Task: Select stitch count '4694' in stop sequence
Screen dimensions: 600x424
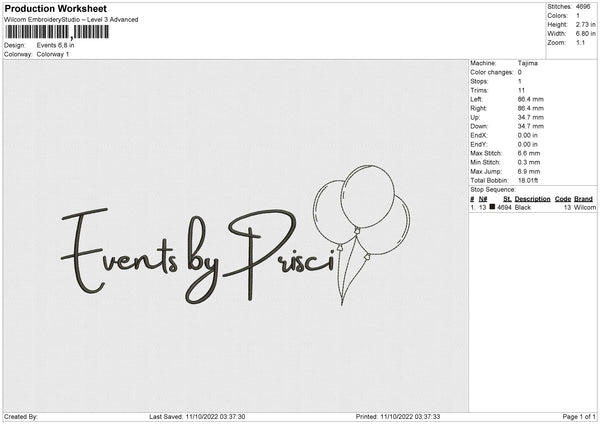Action: point(504,207)
